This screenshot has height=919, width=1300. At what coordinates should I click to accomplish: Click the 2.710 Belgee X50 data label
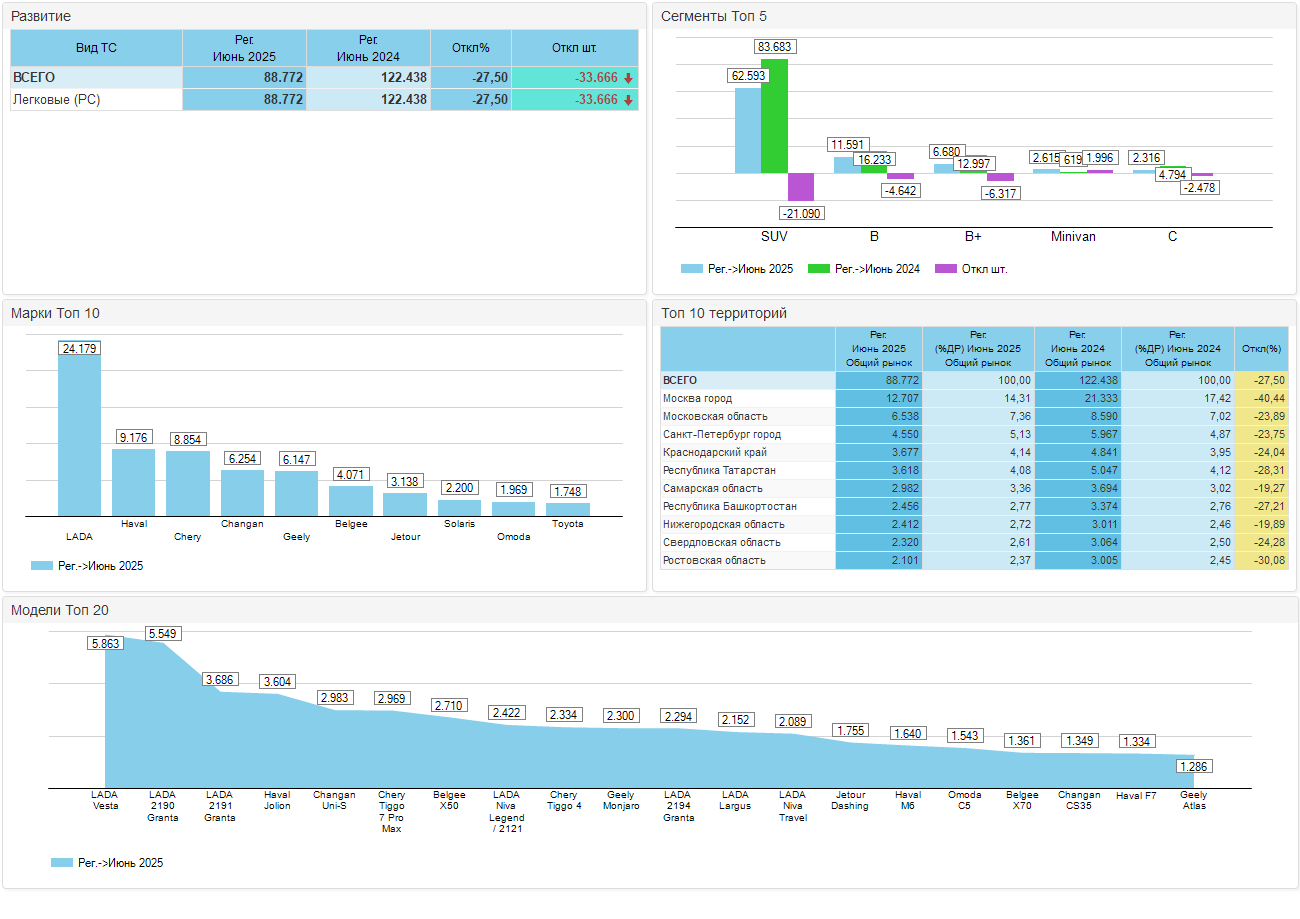point(449,705)
